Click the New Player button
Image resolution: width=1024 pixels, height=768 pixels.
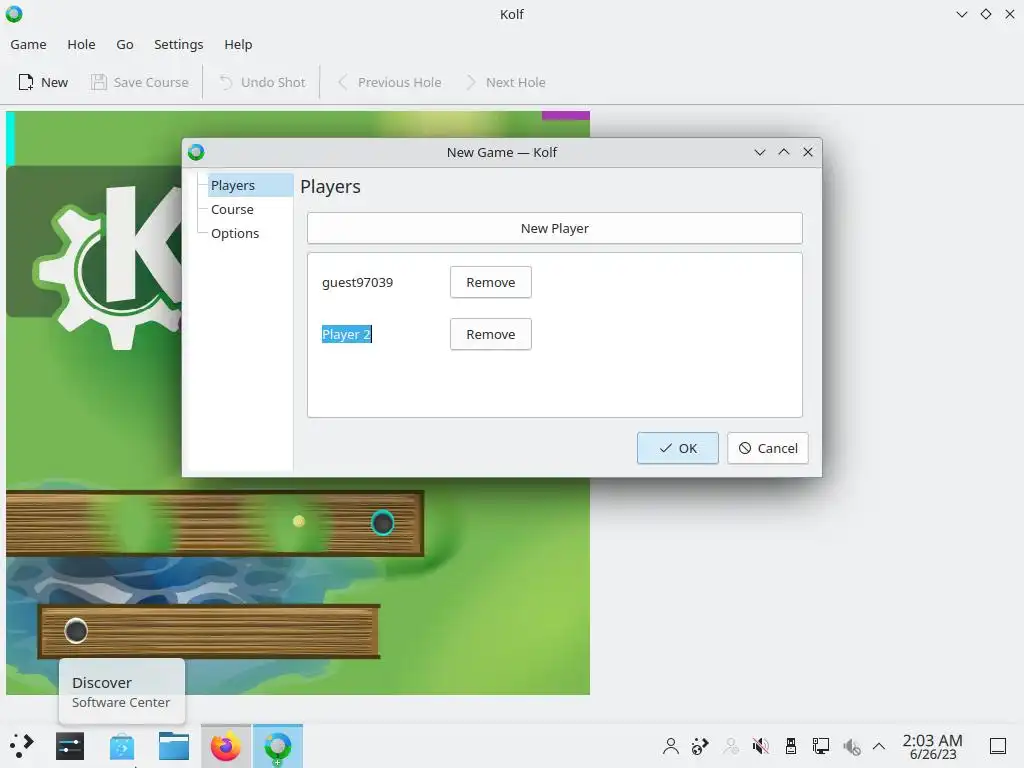click(x=554, y=229)
